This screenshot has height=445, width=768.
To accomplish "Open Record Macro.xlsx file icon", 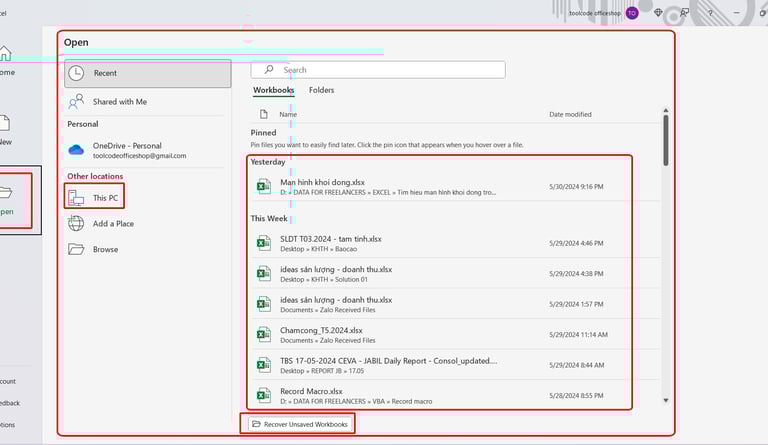I will 264,396.
